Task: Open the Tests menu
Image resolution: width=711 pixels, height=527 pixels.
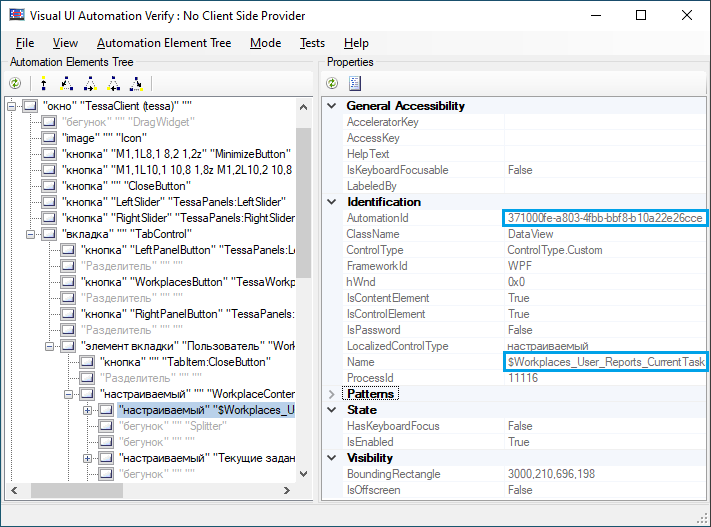Action: click(312, 43)
